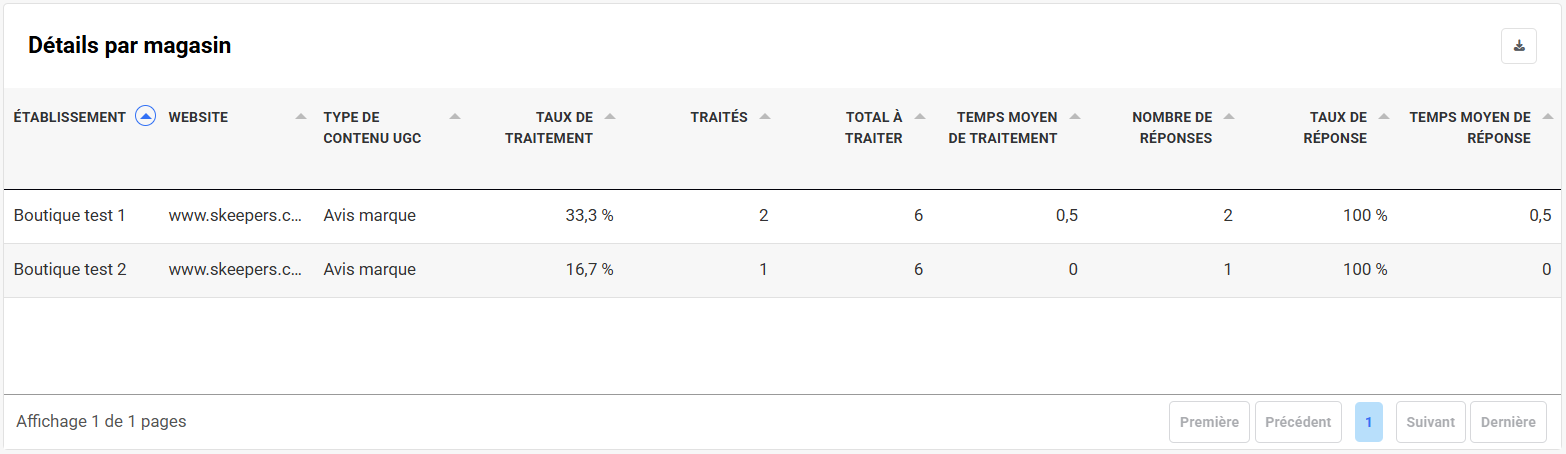Jump to the Dernière page
This screenshot has width=1566, height=454.
pyautogui.click(x=1508, y=422)
